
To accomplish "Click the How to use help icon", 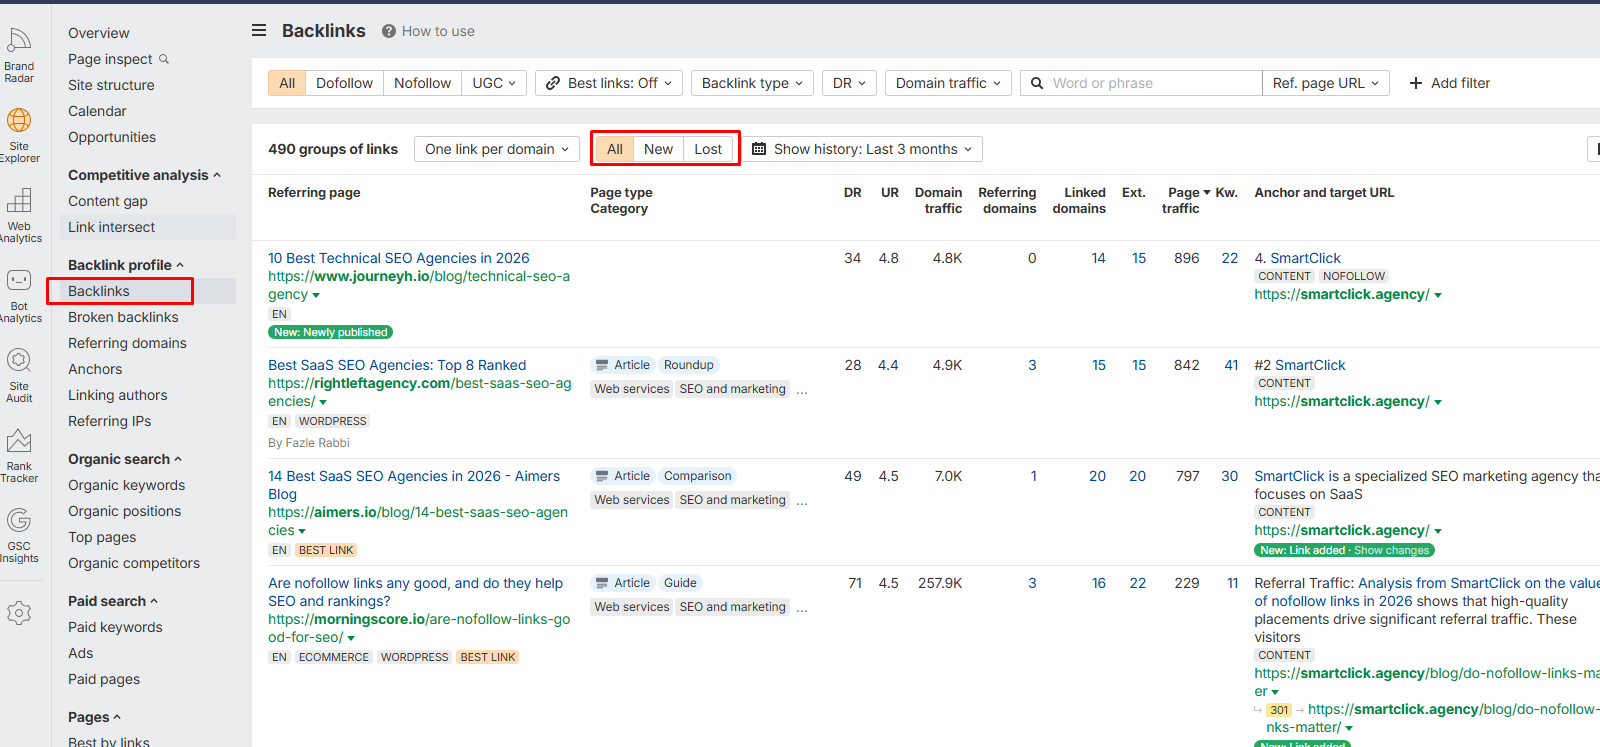I will (x=388, y=31).
